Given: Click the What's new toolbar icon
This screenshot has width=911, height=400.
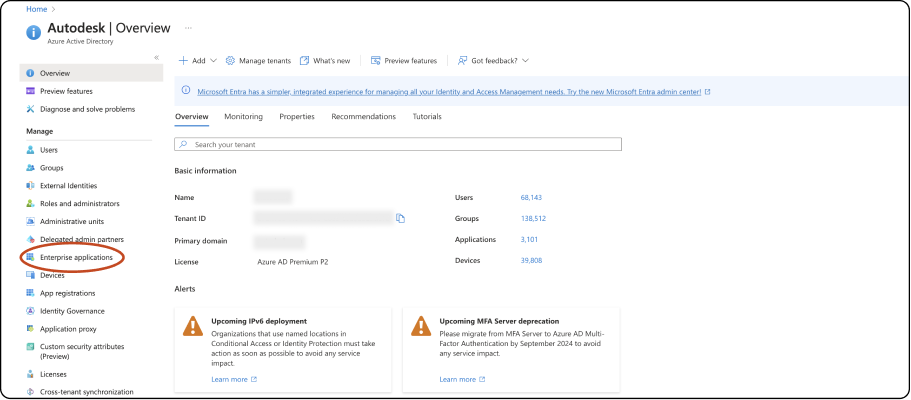Looking at the screenshot, I should click(x=304, y=60).
